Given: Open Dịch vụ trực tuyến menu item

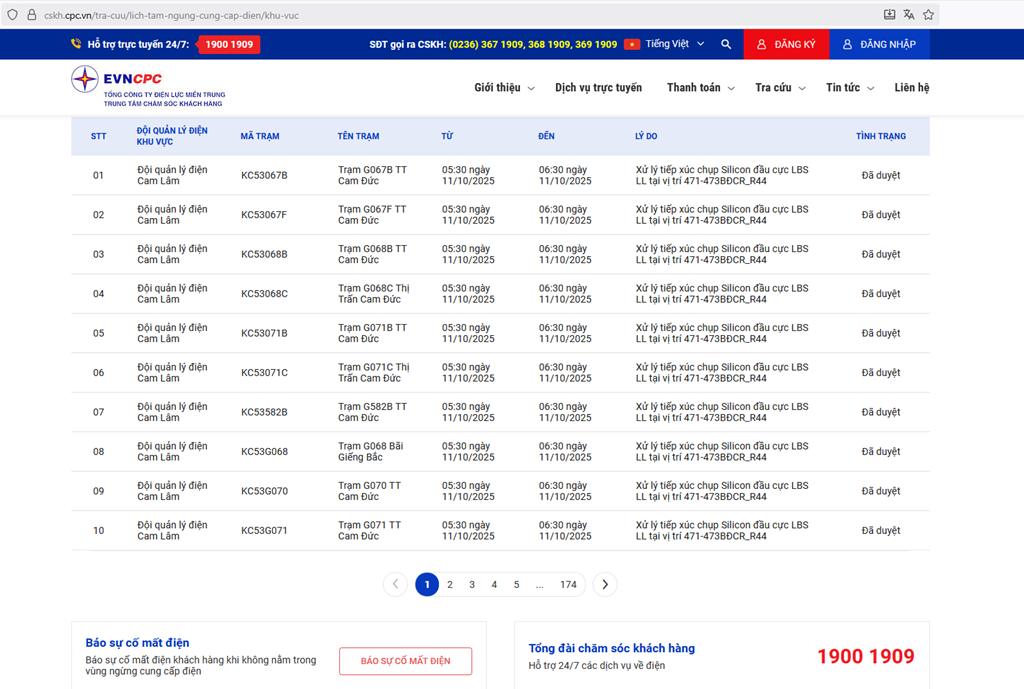Looking at the screenshot, I should click(x=598, y=88).
